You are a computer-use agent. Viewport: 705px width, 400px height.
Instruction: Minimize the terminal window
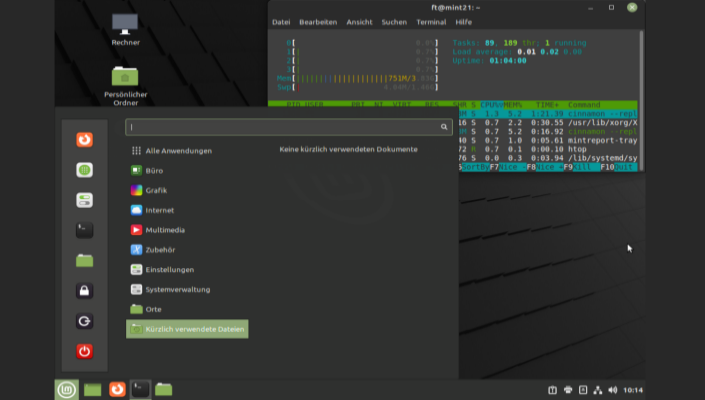pyautogui.click(x=590, y=8)
